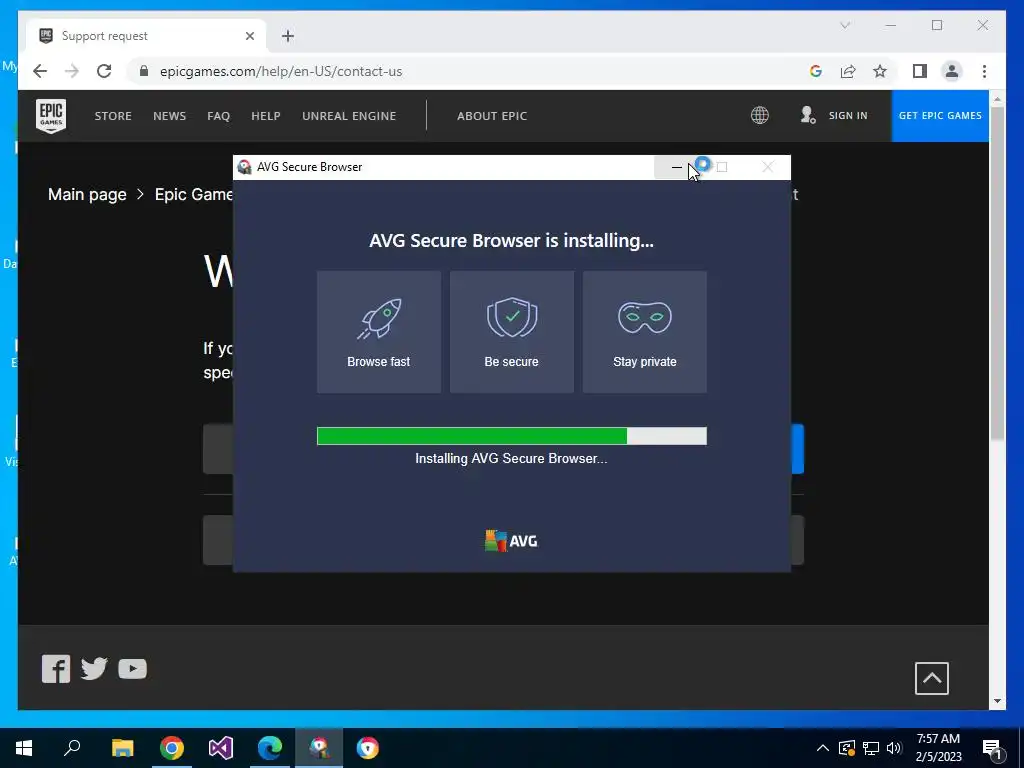Click the Be secure shield tile
The image size is (1024, 768).
pyautogui.click(x=511, y=332)
